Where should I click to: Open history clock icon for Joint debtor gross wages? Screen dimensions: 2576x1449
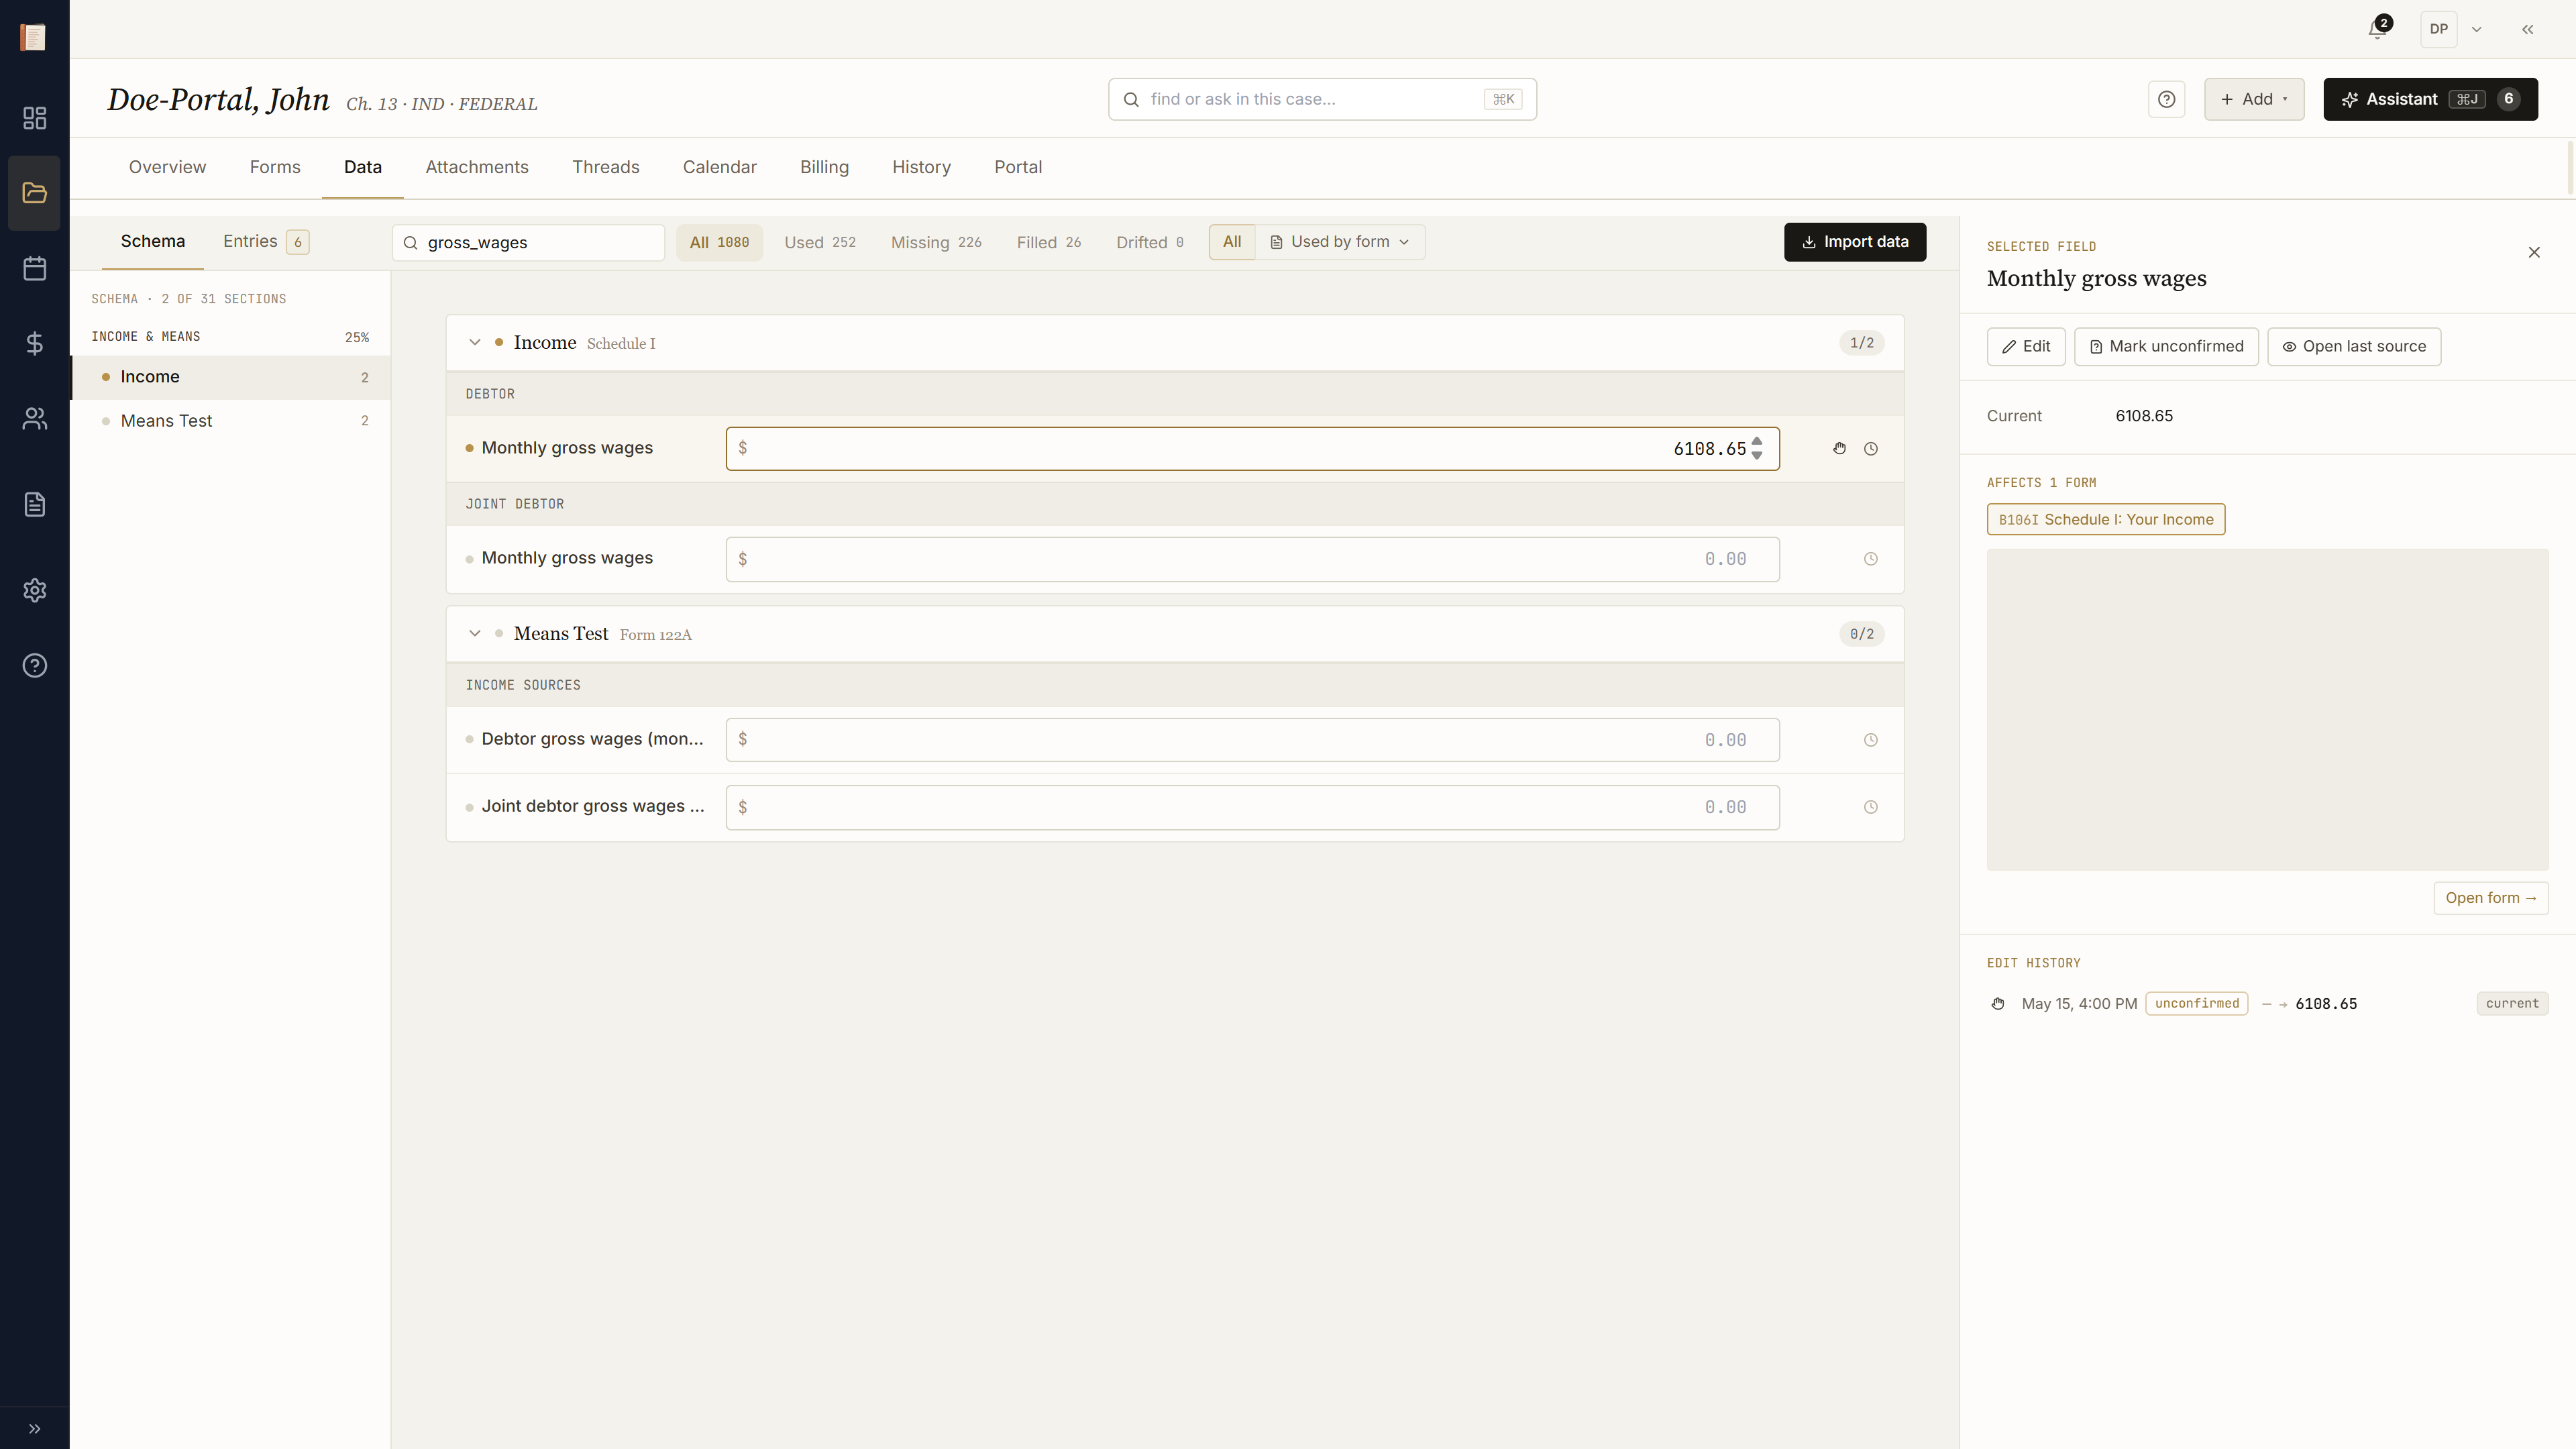click(x=1871, y=807)
